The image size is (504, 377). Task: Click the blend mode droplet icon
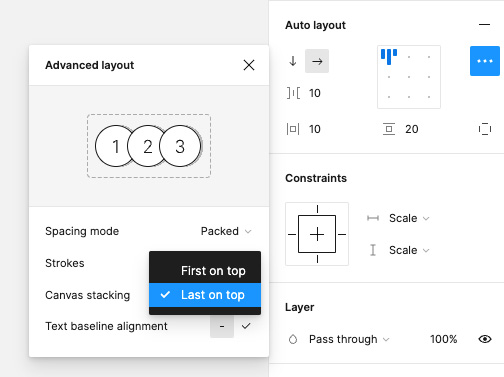click(x=293, y=339)
